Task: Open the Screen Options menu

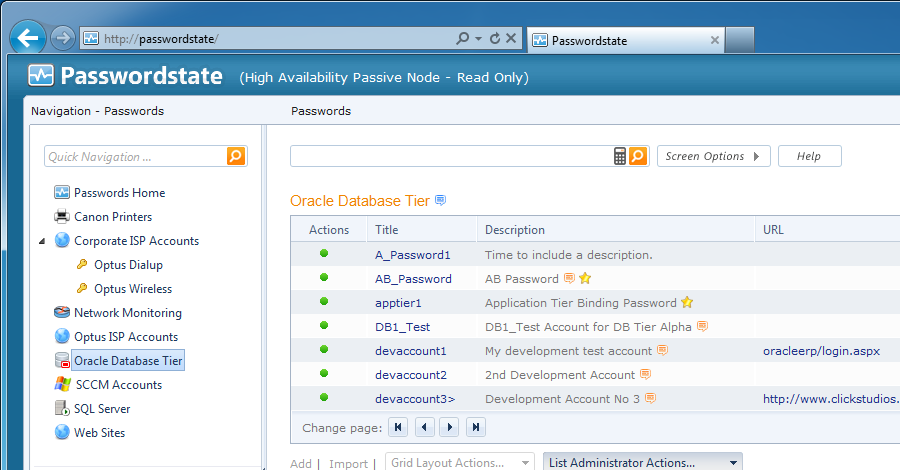Action: 713,156
